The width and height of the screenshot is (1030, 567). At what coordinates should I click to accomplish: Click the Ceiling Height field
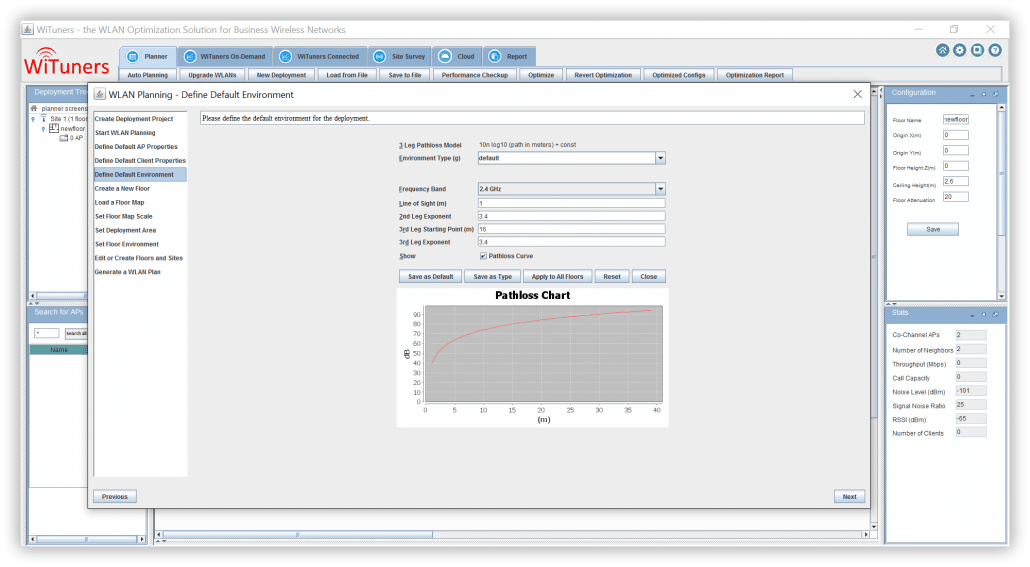pyautogui.click(x=956, y=181)
